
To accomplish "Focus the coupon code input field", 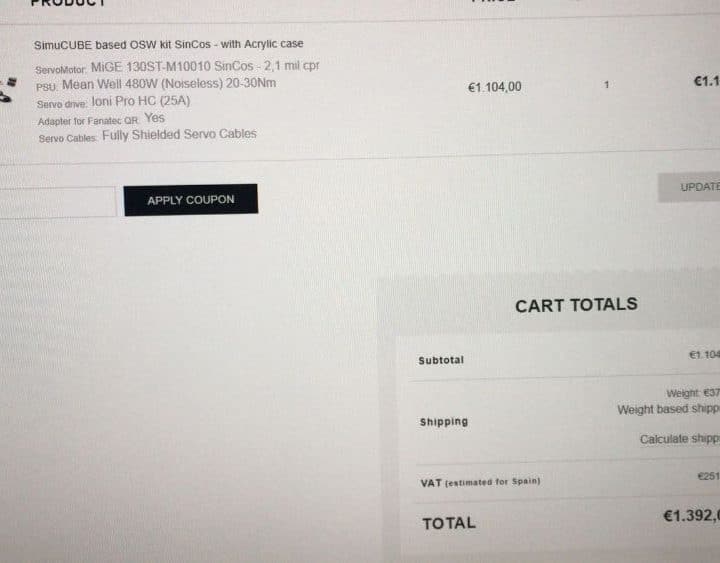I will [55, 201].
